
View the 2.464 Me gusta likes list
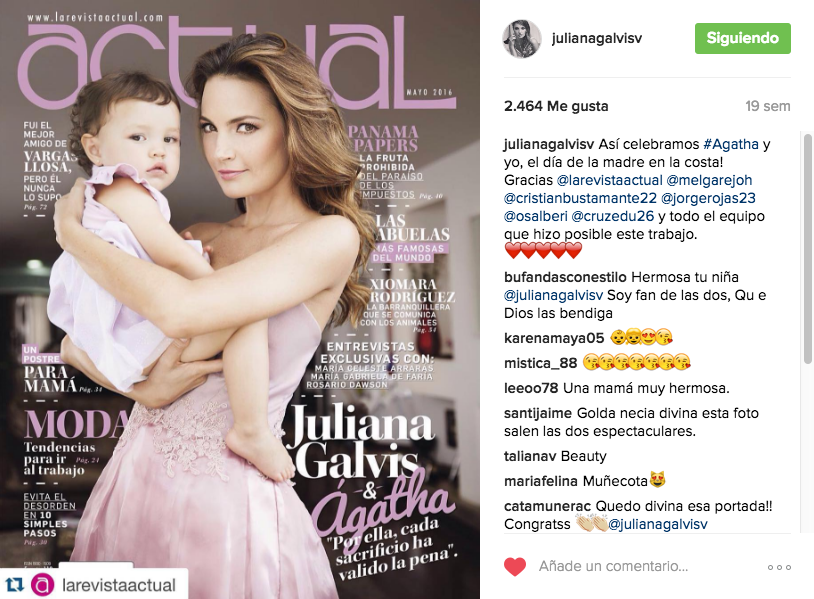tap(556, 106)
